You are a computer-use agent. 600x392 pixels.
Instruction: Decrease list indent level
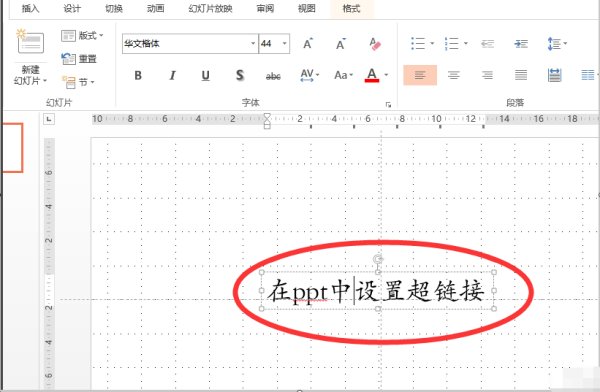point(488,44)
